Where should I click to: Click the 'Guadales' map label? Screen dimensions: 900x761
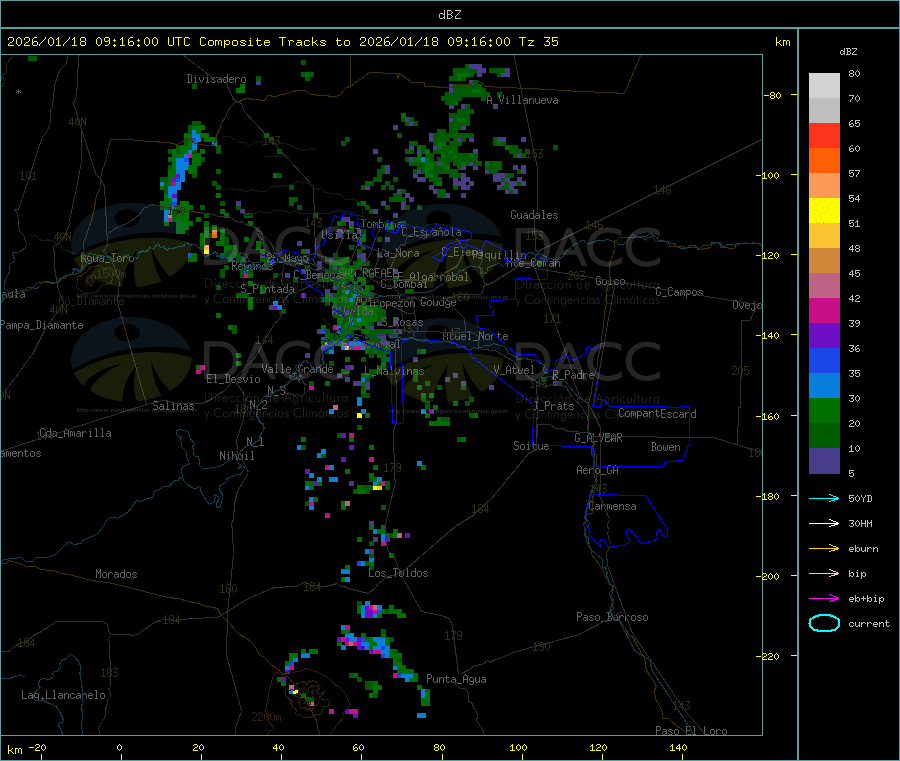[534, 215]
